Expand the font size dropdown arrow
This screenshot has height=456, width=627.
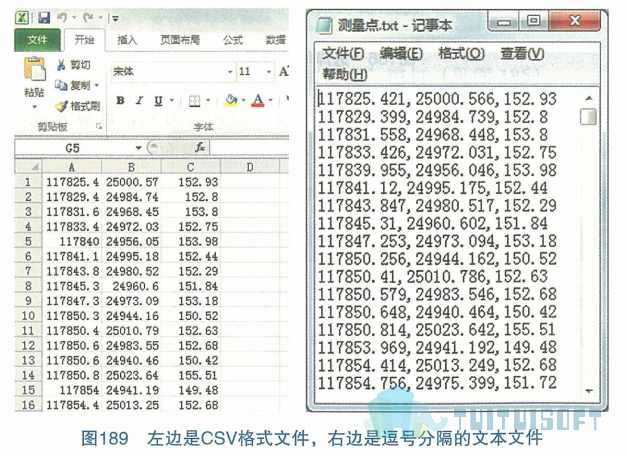tap(269, 72)
